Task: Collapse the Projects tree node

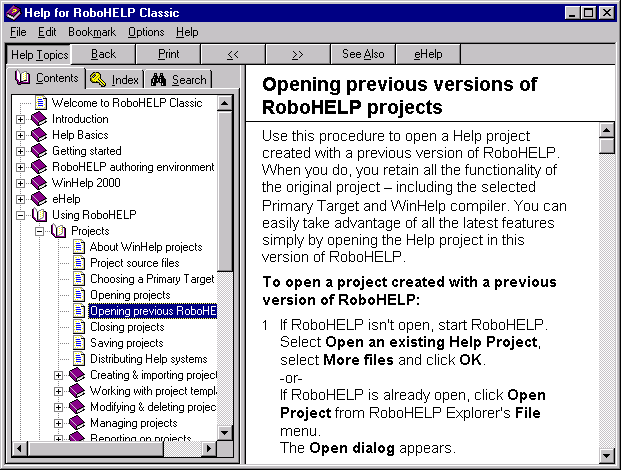Action: (40, 231)
